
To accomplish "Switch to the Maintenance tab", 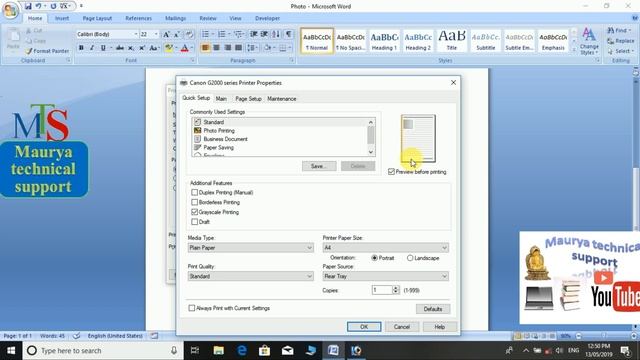I will tap(282, 99).
